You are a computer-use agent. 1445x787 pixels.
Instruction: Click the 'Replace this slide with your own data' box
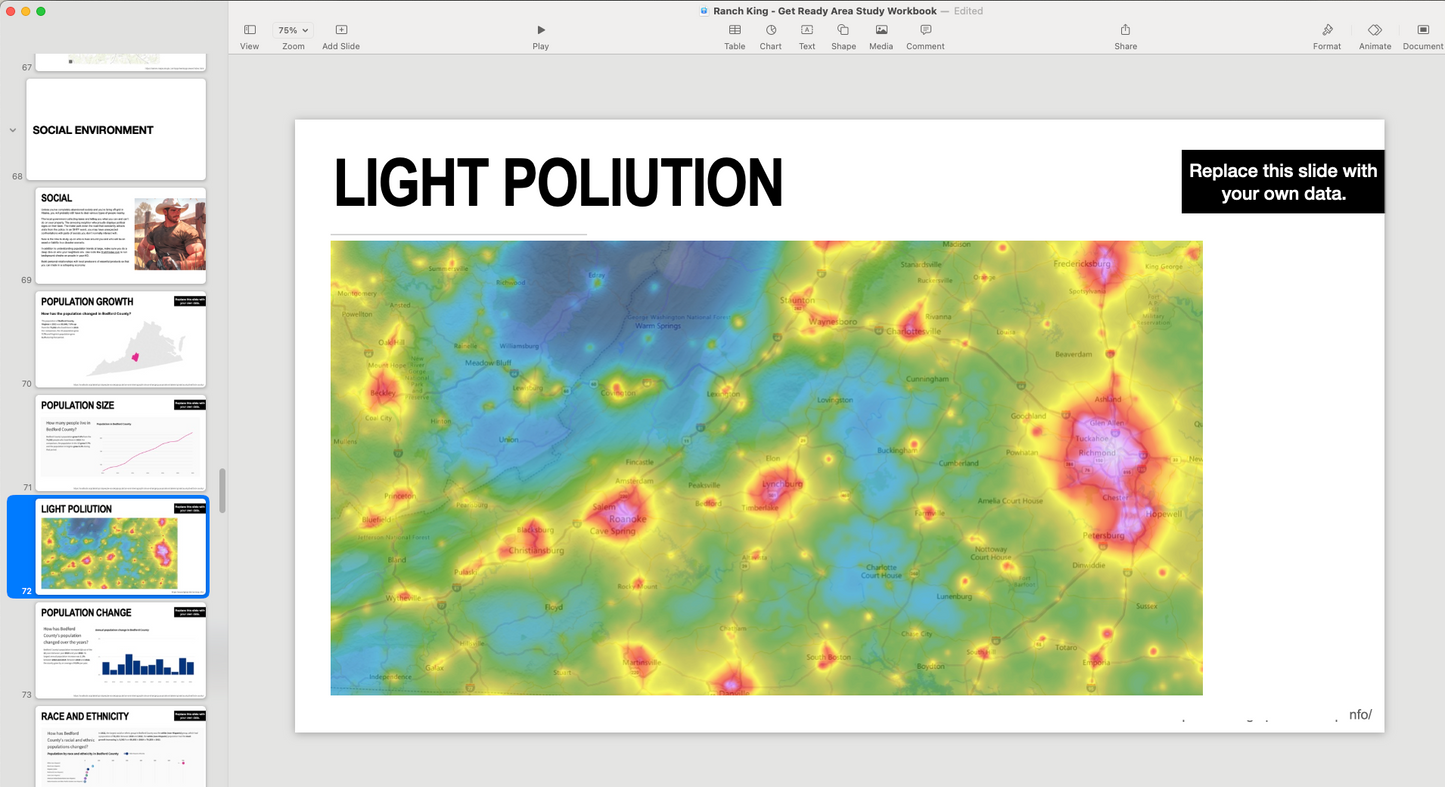click(1283, 182)
